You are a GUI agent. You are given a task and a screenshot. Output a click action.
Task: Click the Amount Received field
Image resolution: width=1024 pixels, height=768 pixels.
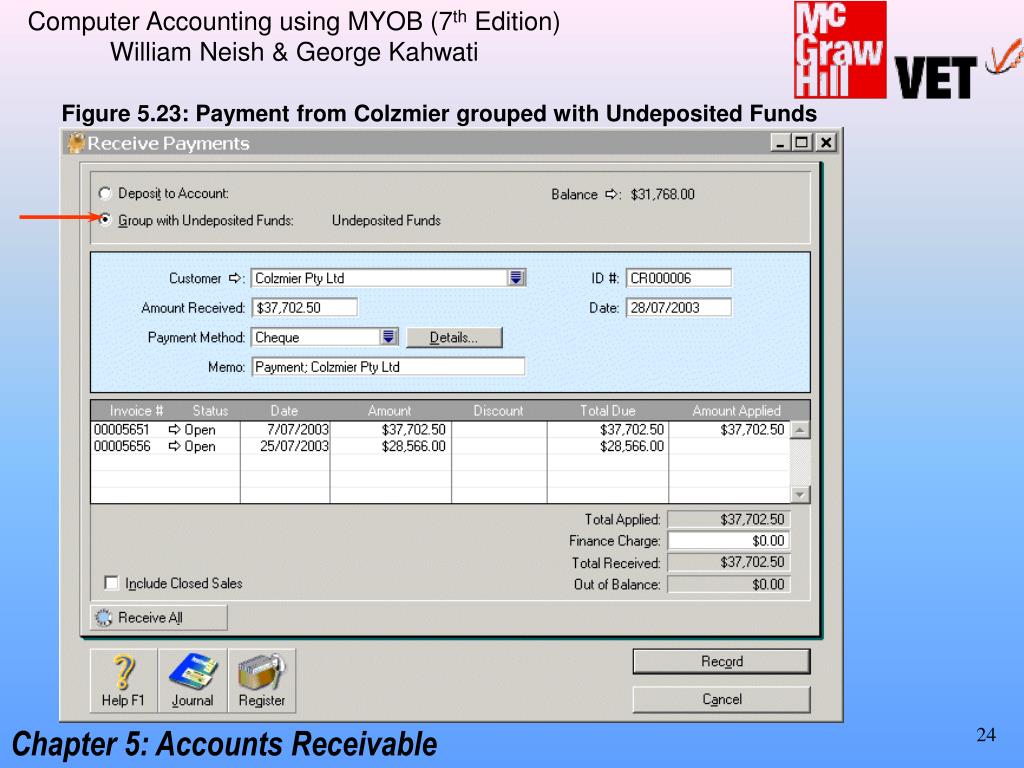click(x=304, y=308)
